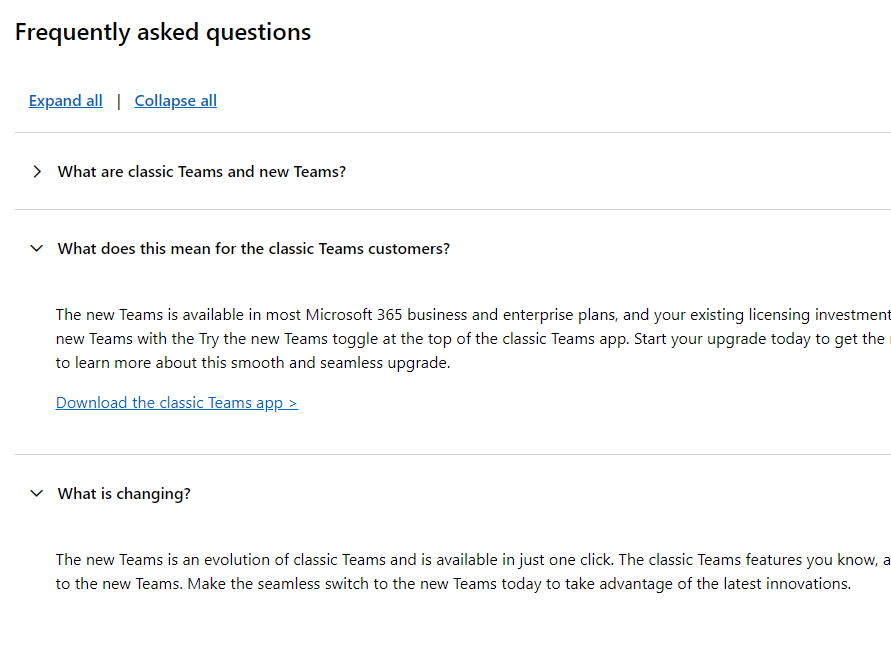Click the paragraph starting 'The new Teams is available'

pos(473,339)
